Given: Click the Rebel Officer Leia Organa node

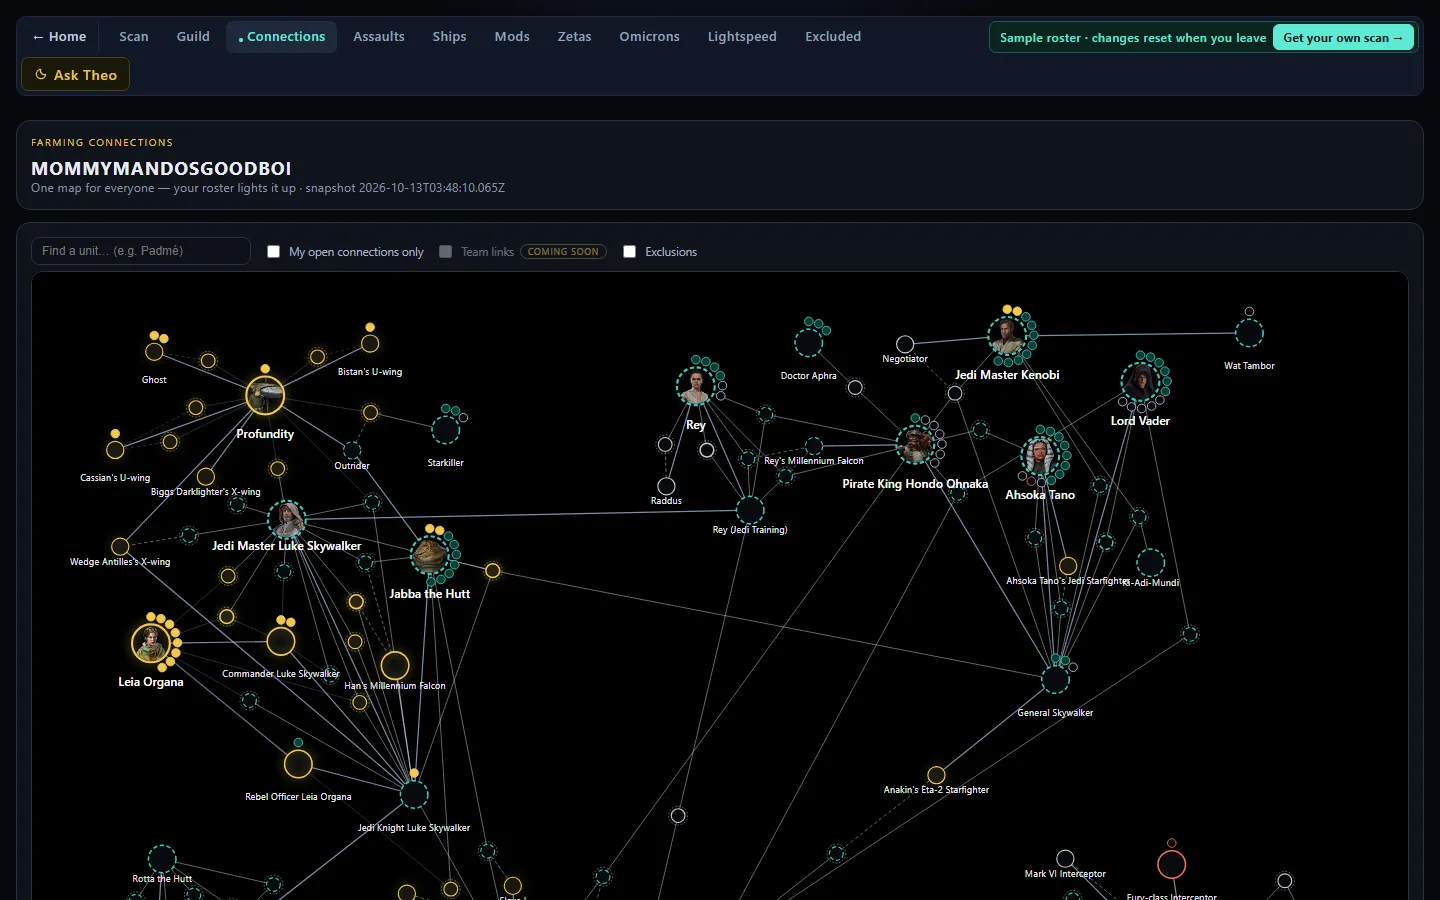Looking at the screenshot, I should click(x=298, y=764).
